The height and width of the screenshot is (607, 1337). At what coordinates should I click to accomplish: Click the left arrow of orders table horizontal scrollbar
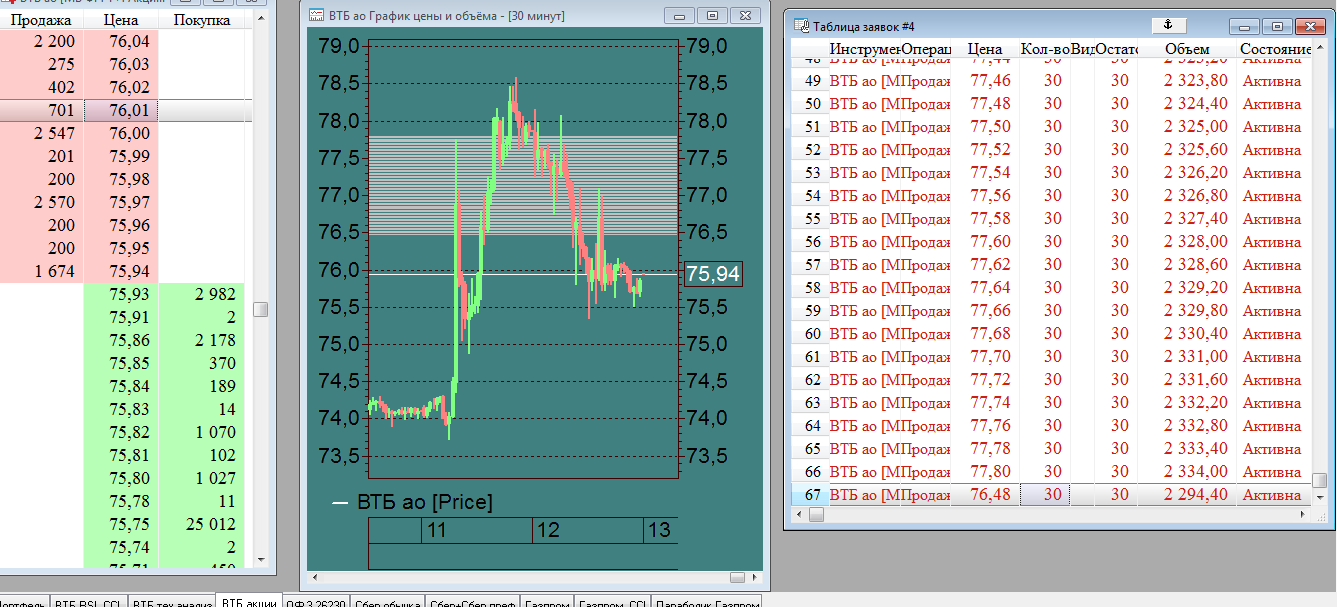(x=798, y=514)
